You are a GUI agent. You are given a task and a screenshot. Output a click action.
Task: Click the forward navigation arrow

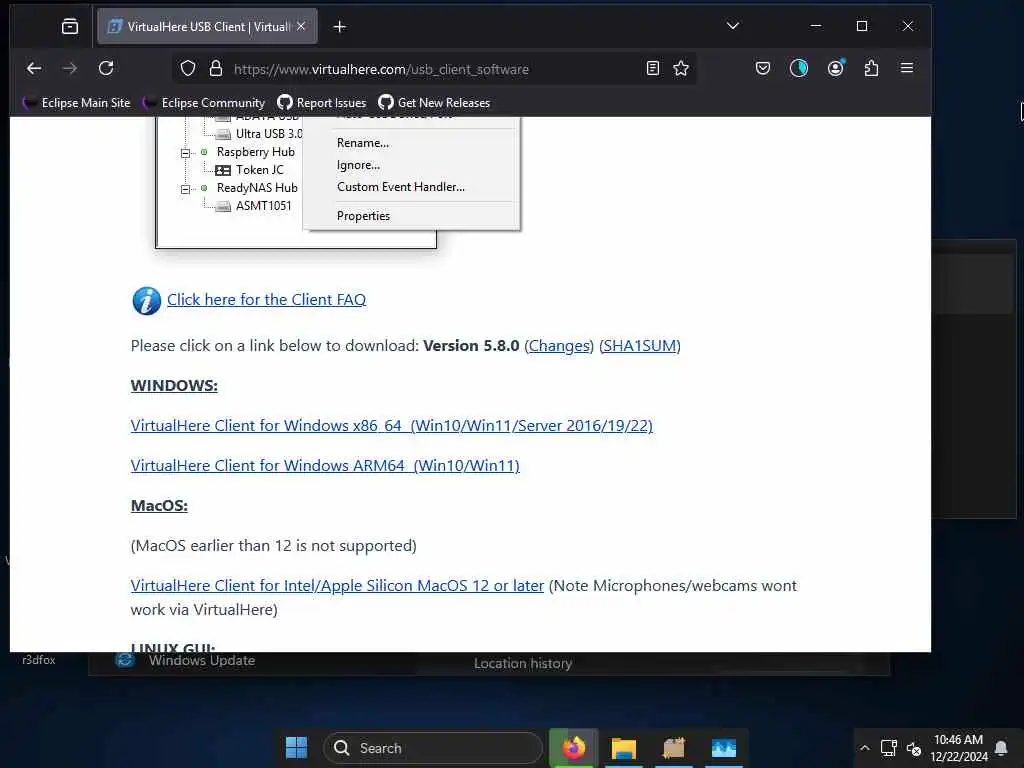click(69, 68)
